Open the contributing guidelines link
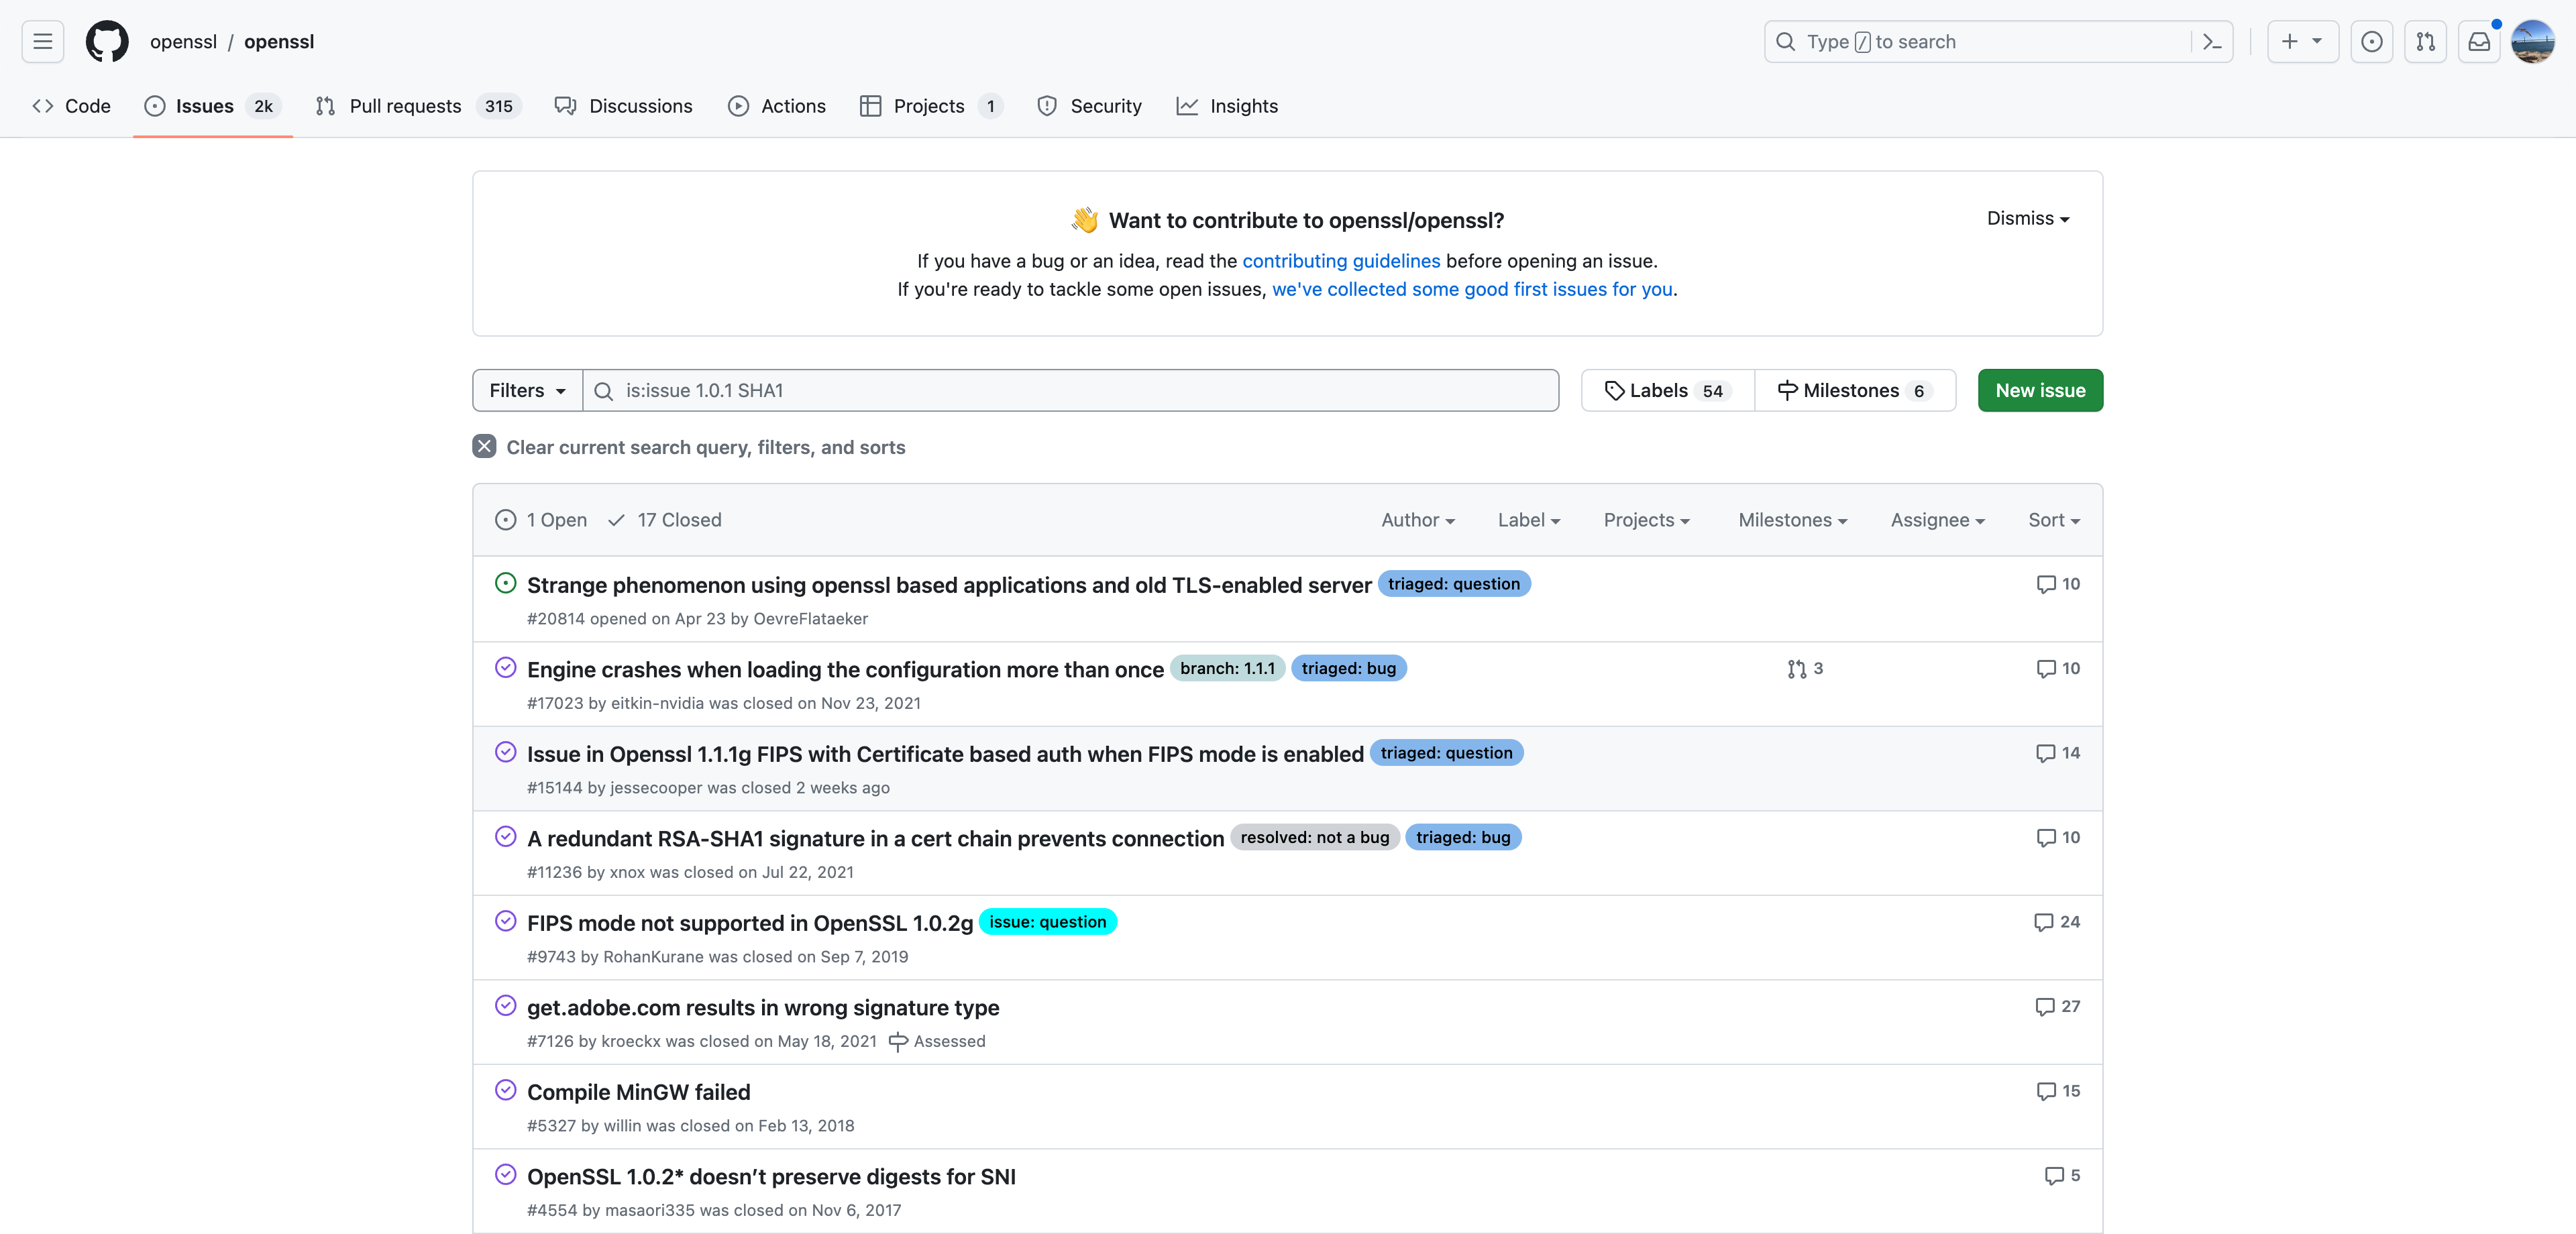This screenshot has width=2576, height=1234. click(x=1340, y=261)
